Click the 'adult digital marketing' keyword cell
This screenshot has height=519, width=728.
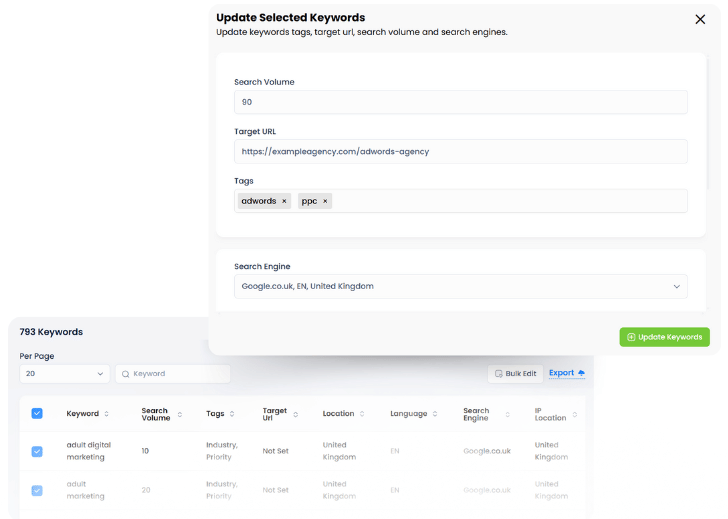pyautogui.click(x=89, y=451)
